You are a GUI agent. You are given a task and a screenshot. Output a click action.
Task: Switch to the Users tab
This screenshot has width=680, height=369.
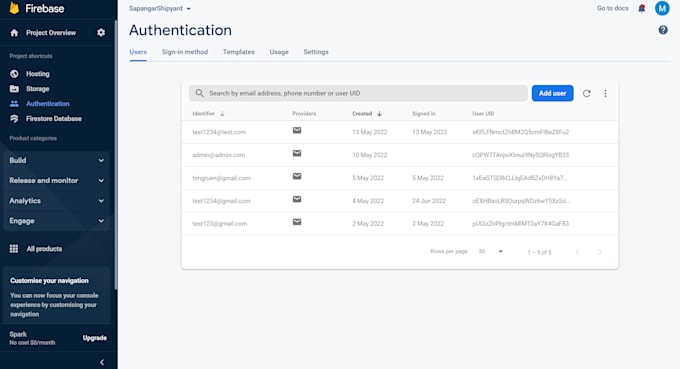tap(138, 52)
